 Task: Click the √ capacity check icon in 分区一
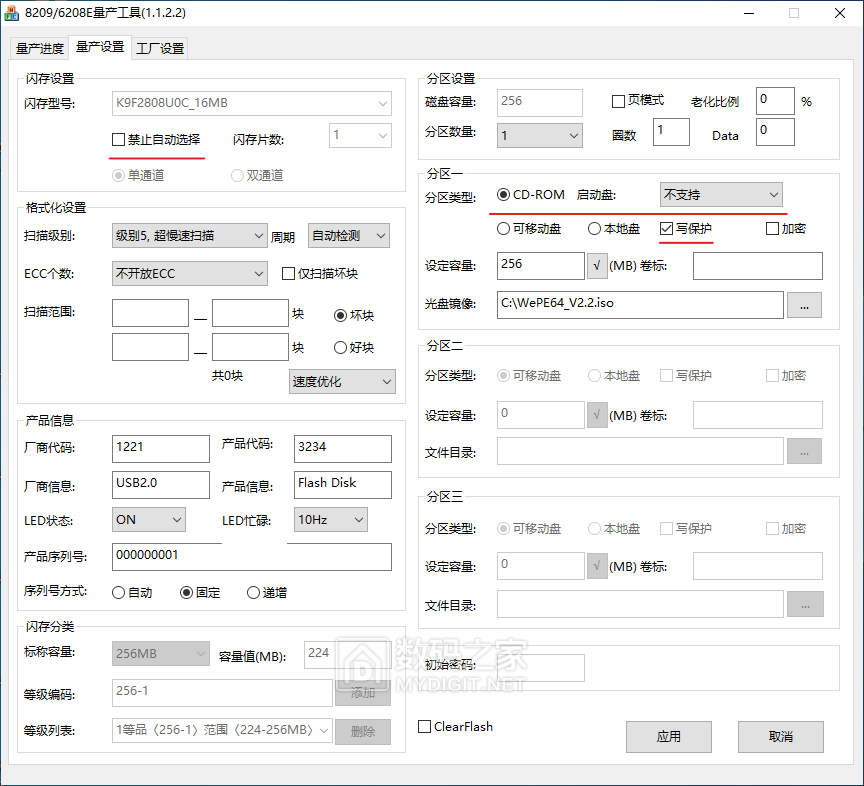596,266
